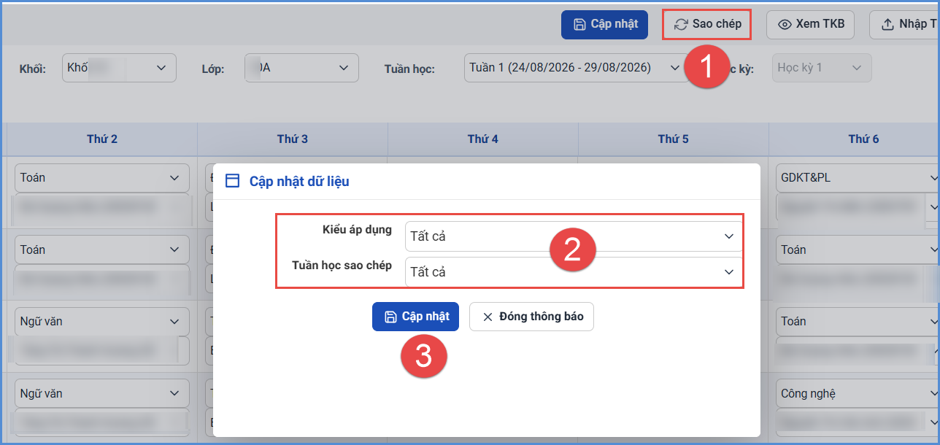Open the GDKT&PL subject dropdown under Thứ 6
This screenshot has height=445, width=940.
click(858, 178)
